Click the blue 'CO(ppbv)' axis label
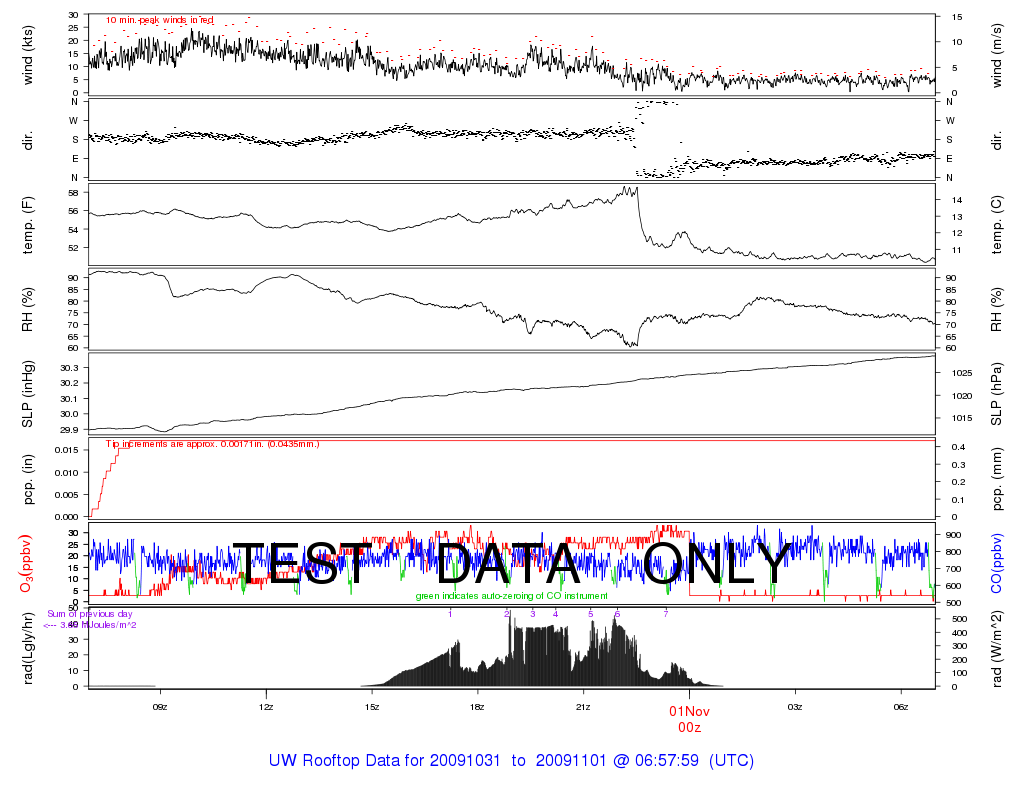1024x800 pixels. click(997, 564)
